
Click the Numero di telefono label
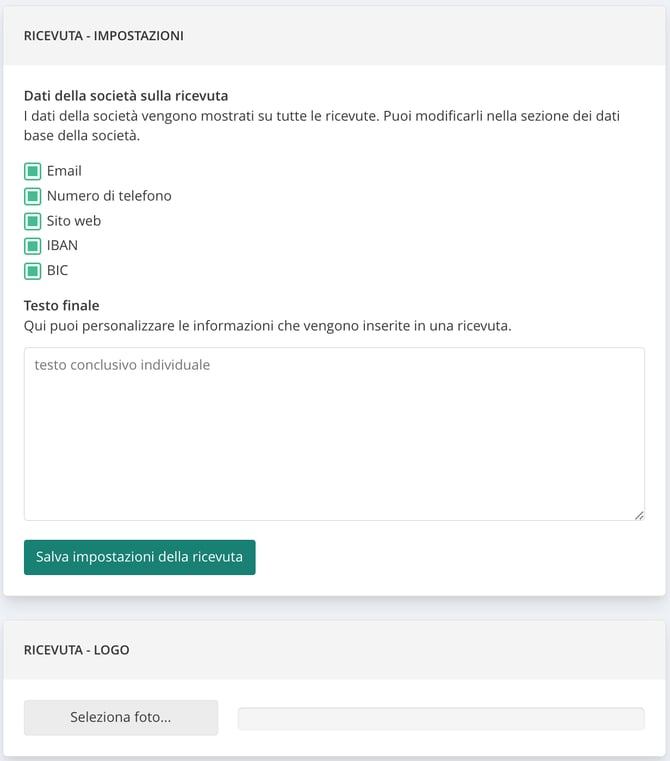coord(109,196)
